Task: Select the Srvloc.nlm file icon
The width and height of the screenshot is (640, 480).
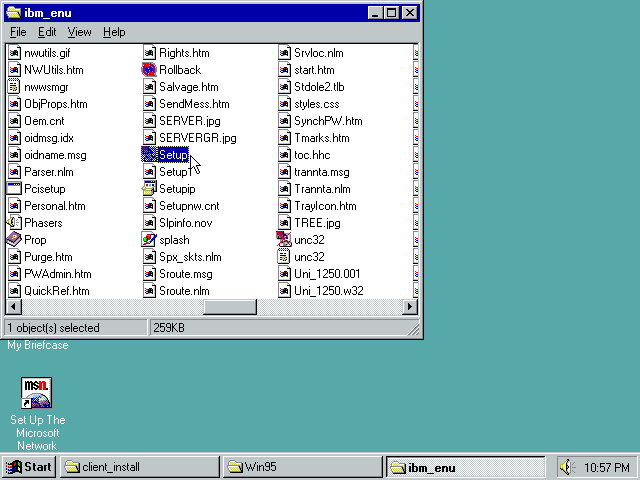Action: click(x=284, y=53)
